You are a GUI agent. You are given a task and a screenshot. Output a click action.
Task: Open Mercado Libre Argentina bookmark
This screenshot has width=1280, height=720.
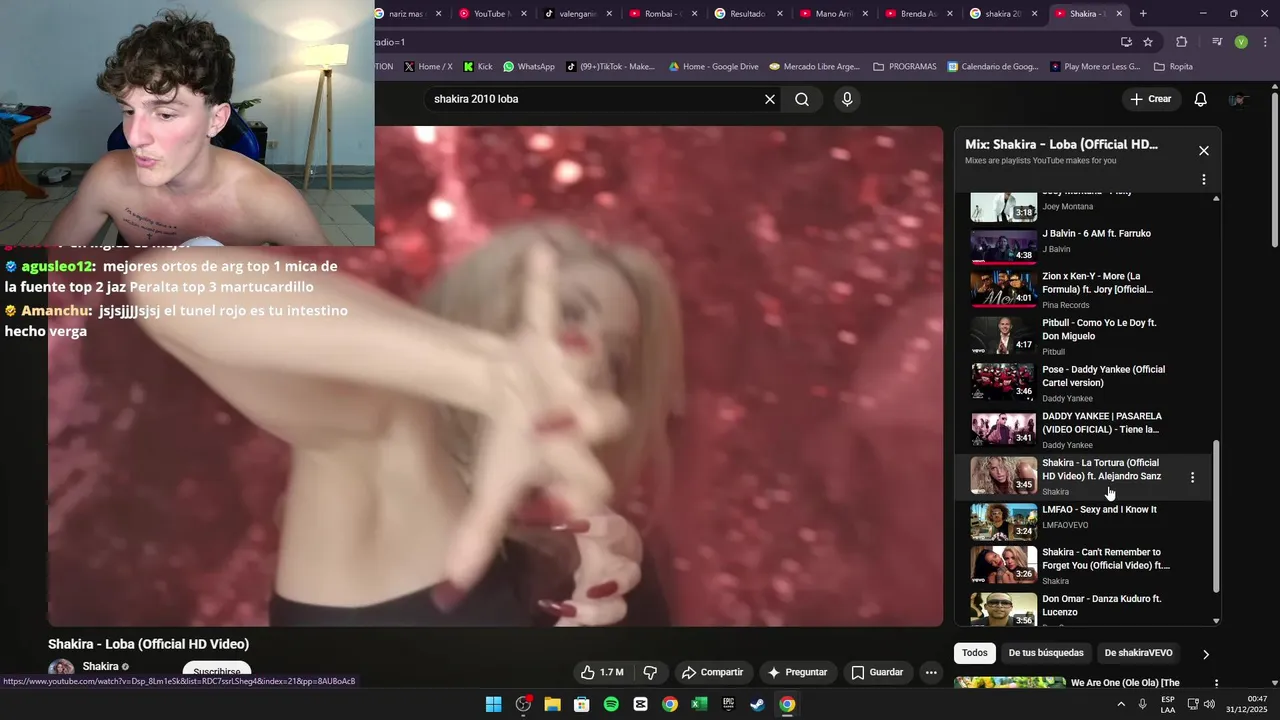pos(814,67)
